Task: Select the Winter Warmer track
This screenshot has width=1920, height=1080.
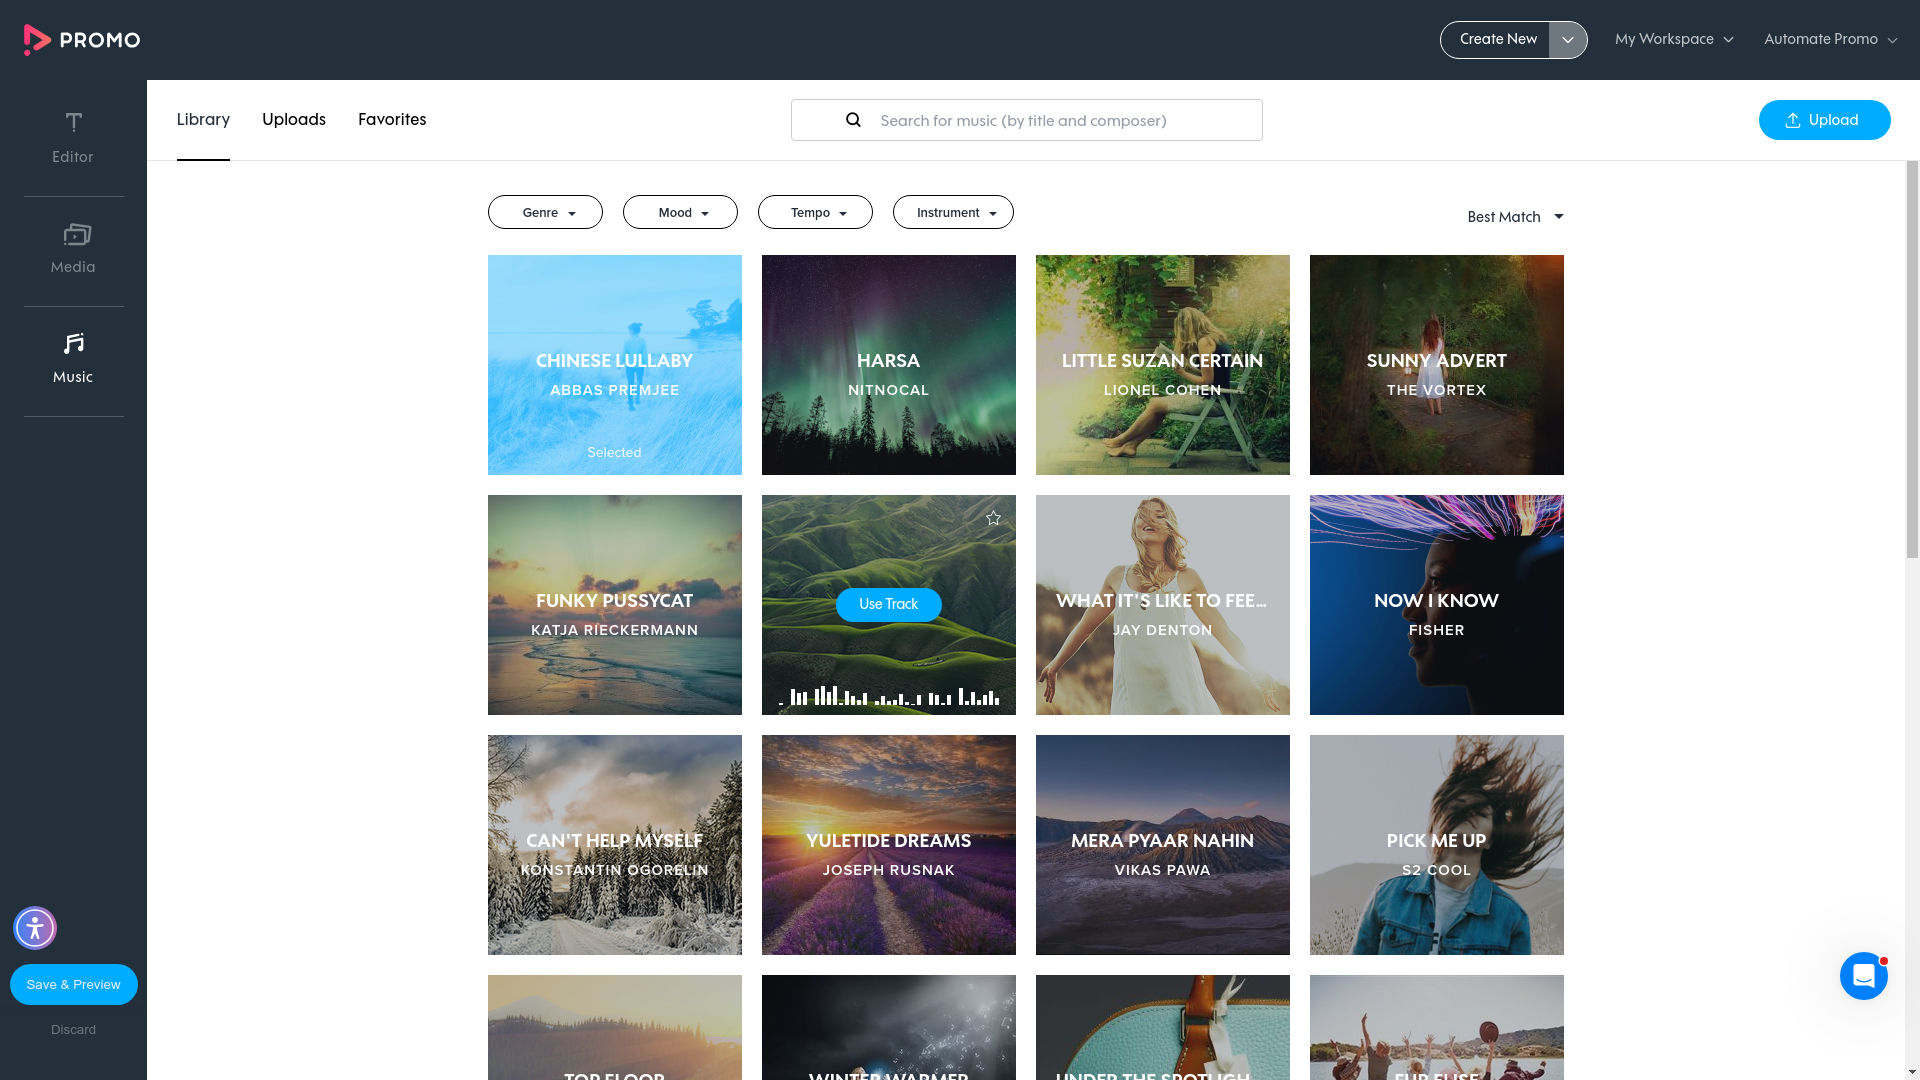Action: point(889,1028)
